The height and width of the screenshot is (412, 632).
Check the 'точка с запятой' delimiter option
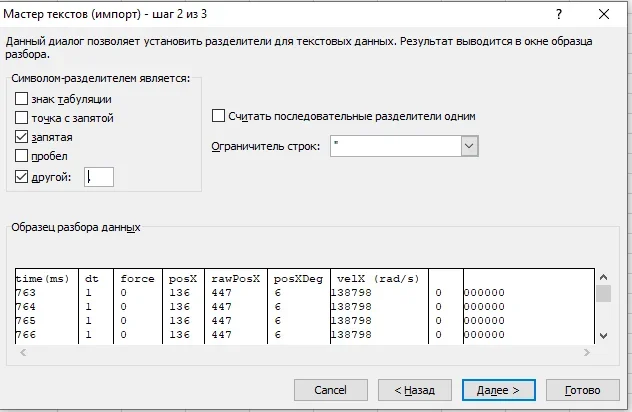(x=23, y=118)
